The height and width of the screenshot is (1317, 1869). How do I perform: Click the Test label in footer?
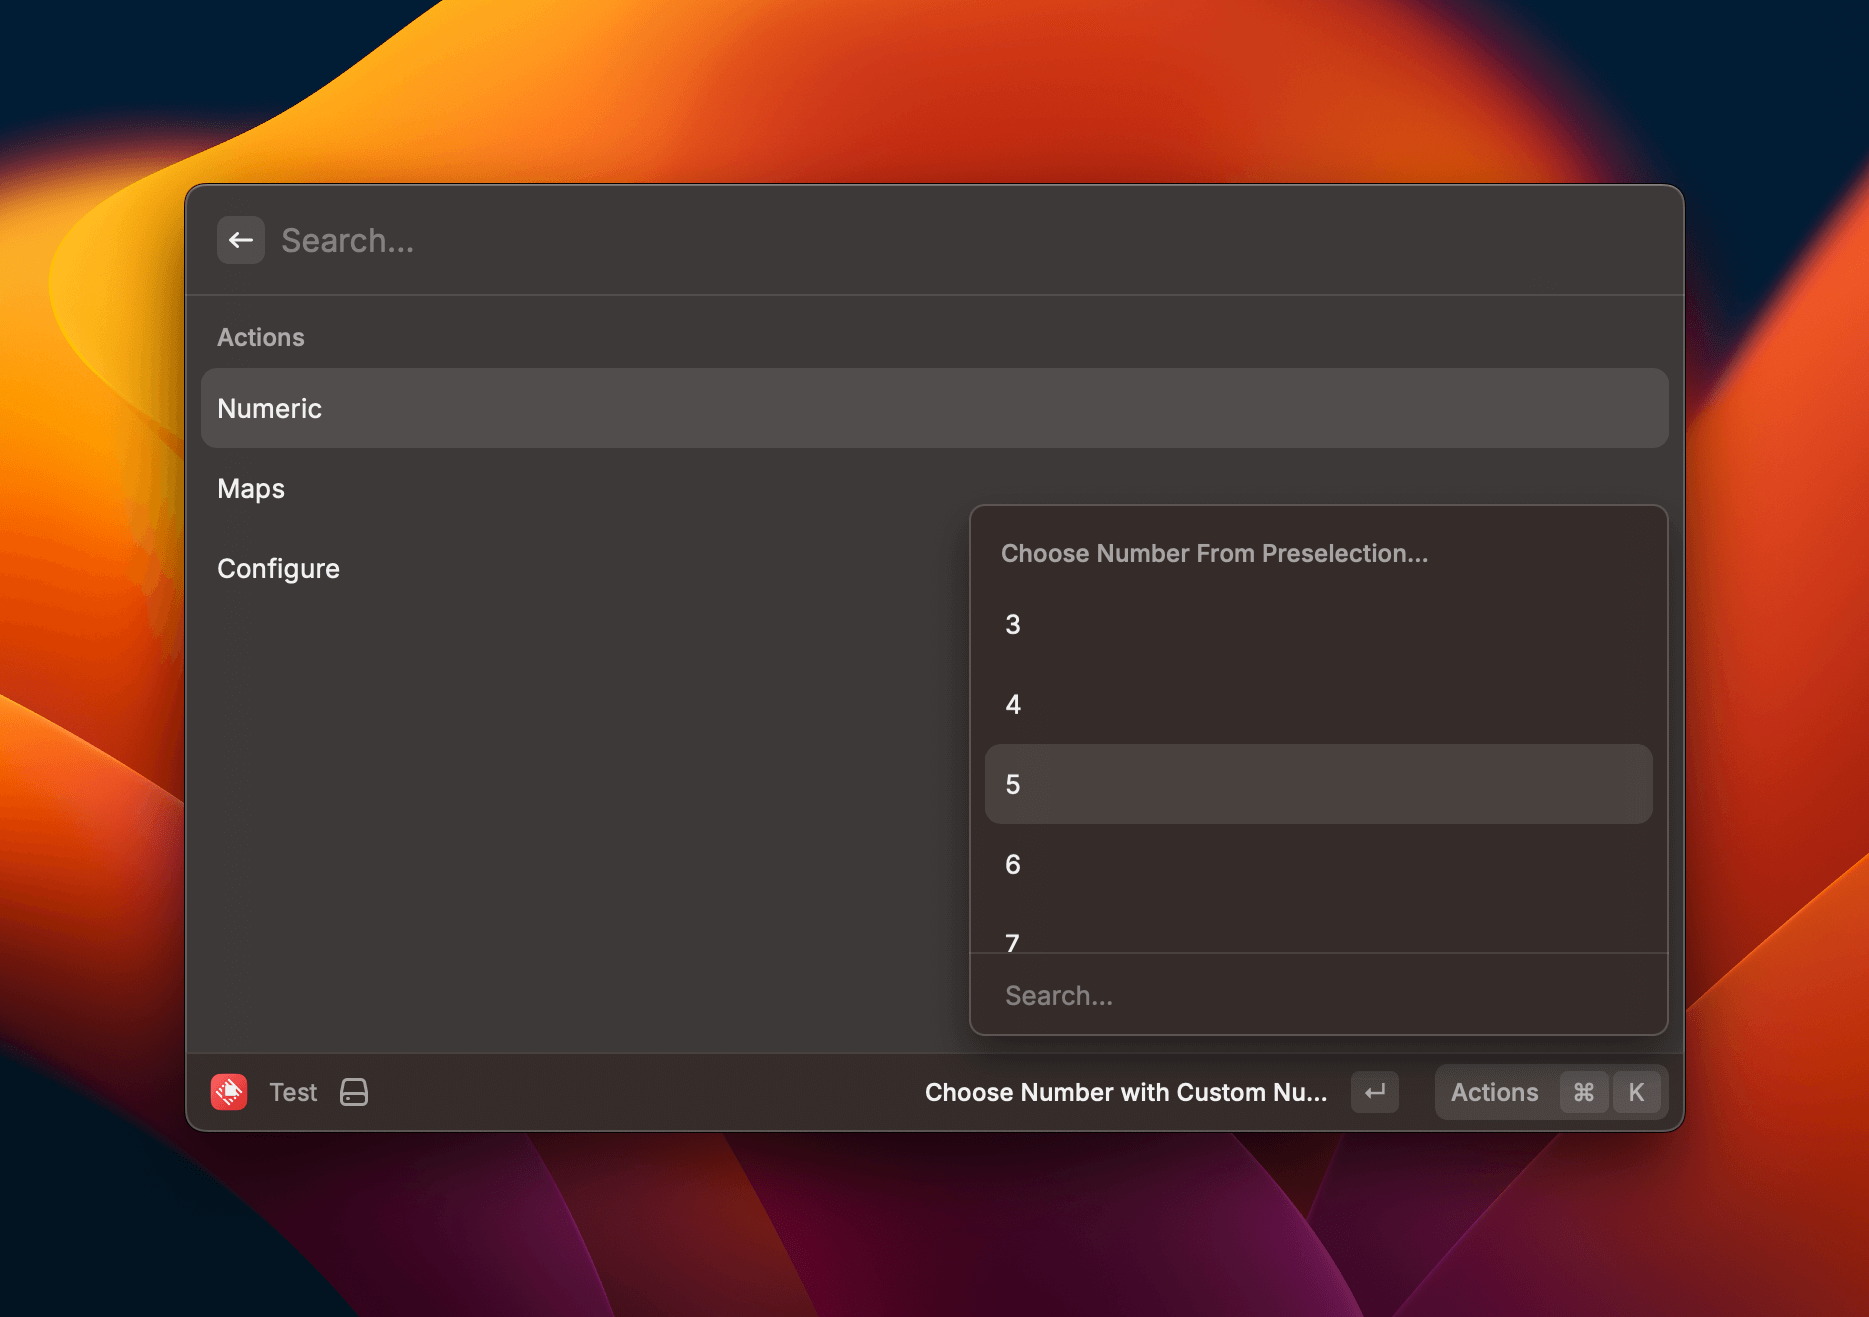coord(293,1092)
